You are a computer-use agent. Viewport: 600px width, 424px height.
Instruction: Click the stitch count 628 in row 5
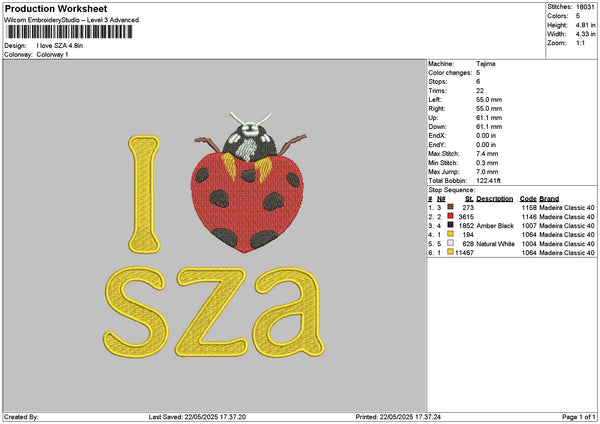click(468, 244)
